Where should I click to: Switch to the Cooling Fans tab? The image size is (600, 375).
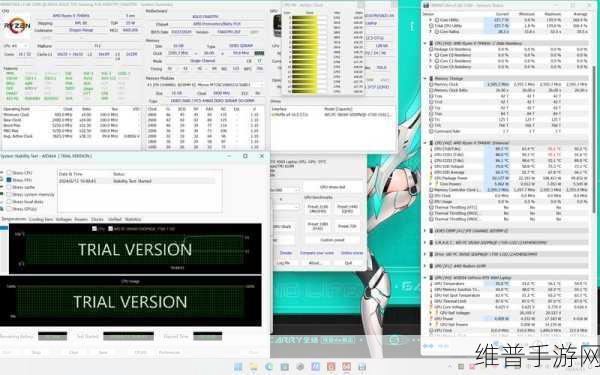pyautogui.click(x=41, y=219)
